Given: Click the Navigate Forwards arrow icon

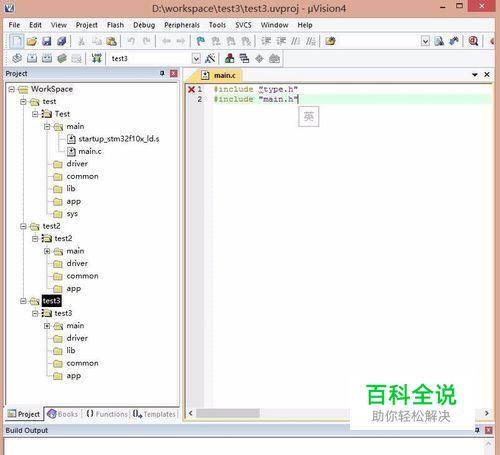Looking at the screenshot, I should tap(181, 41).
